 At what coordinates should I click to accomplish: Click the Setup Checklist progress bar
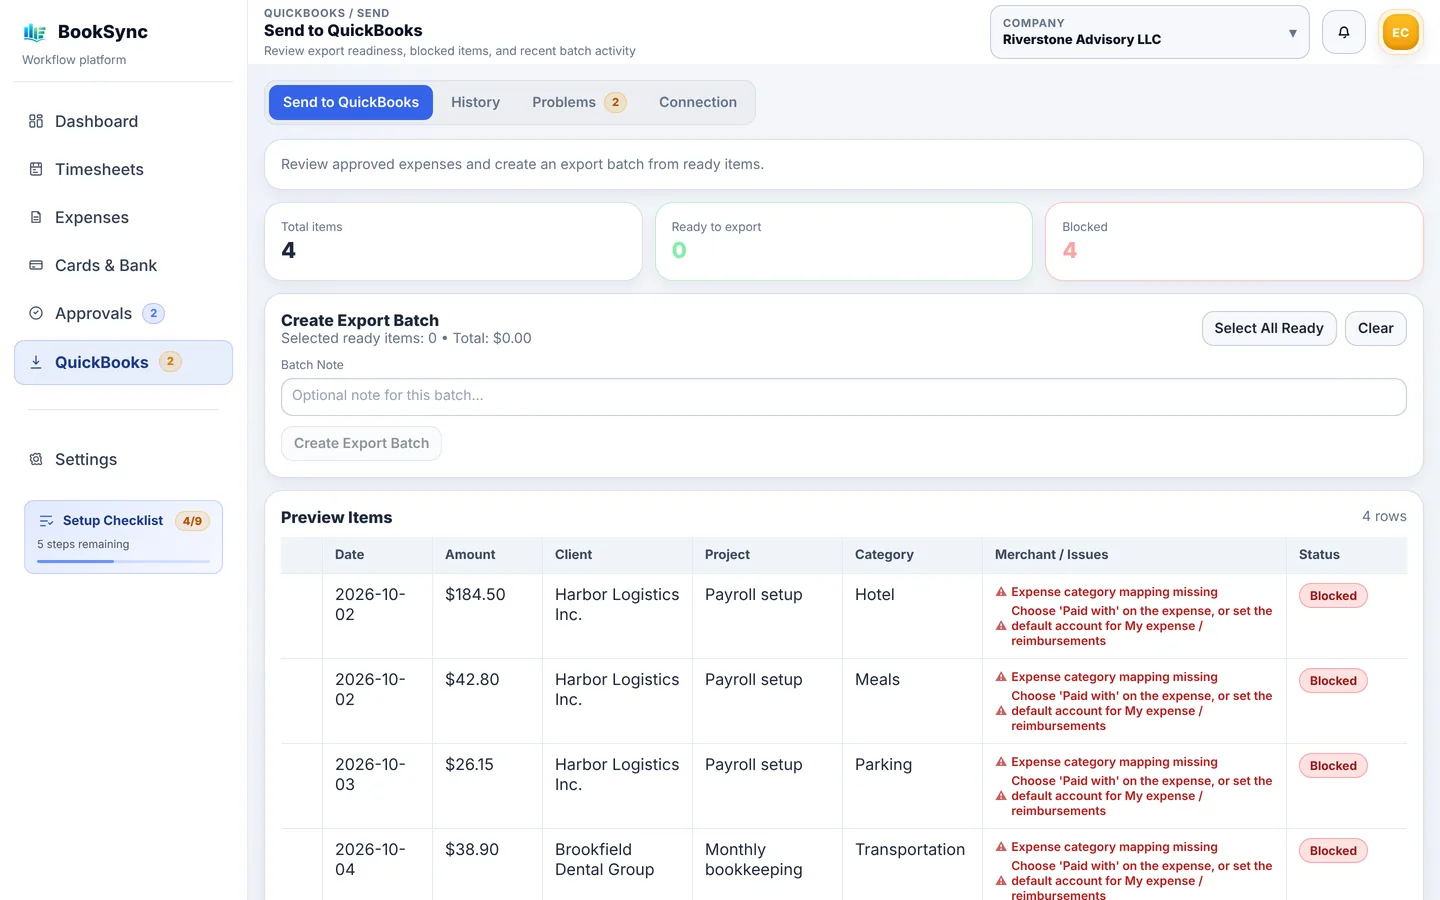click(123, 561)
